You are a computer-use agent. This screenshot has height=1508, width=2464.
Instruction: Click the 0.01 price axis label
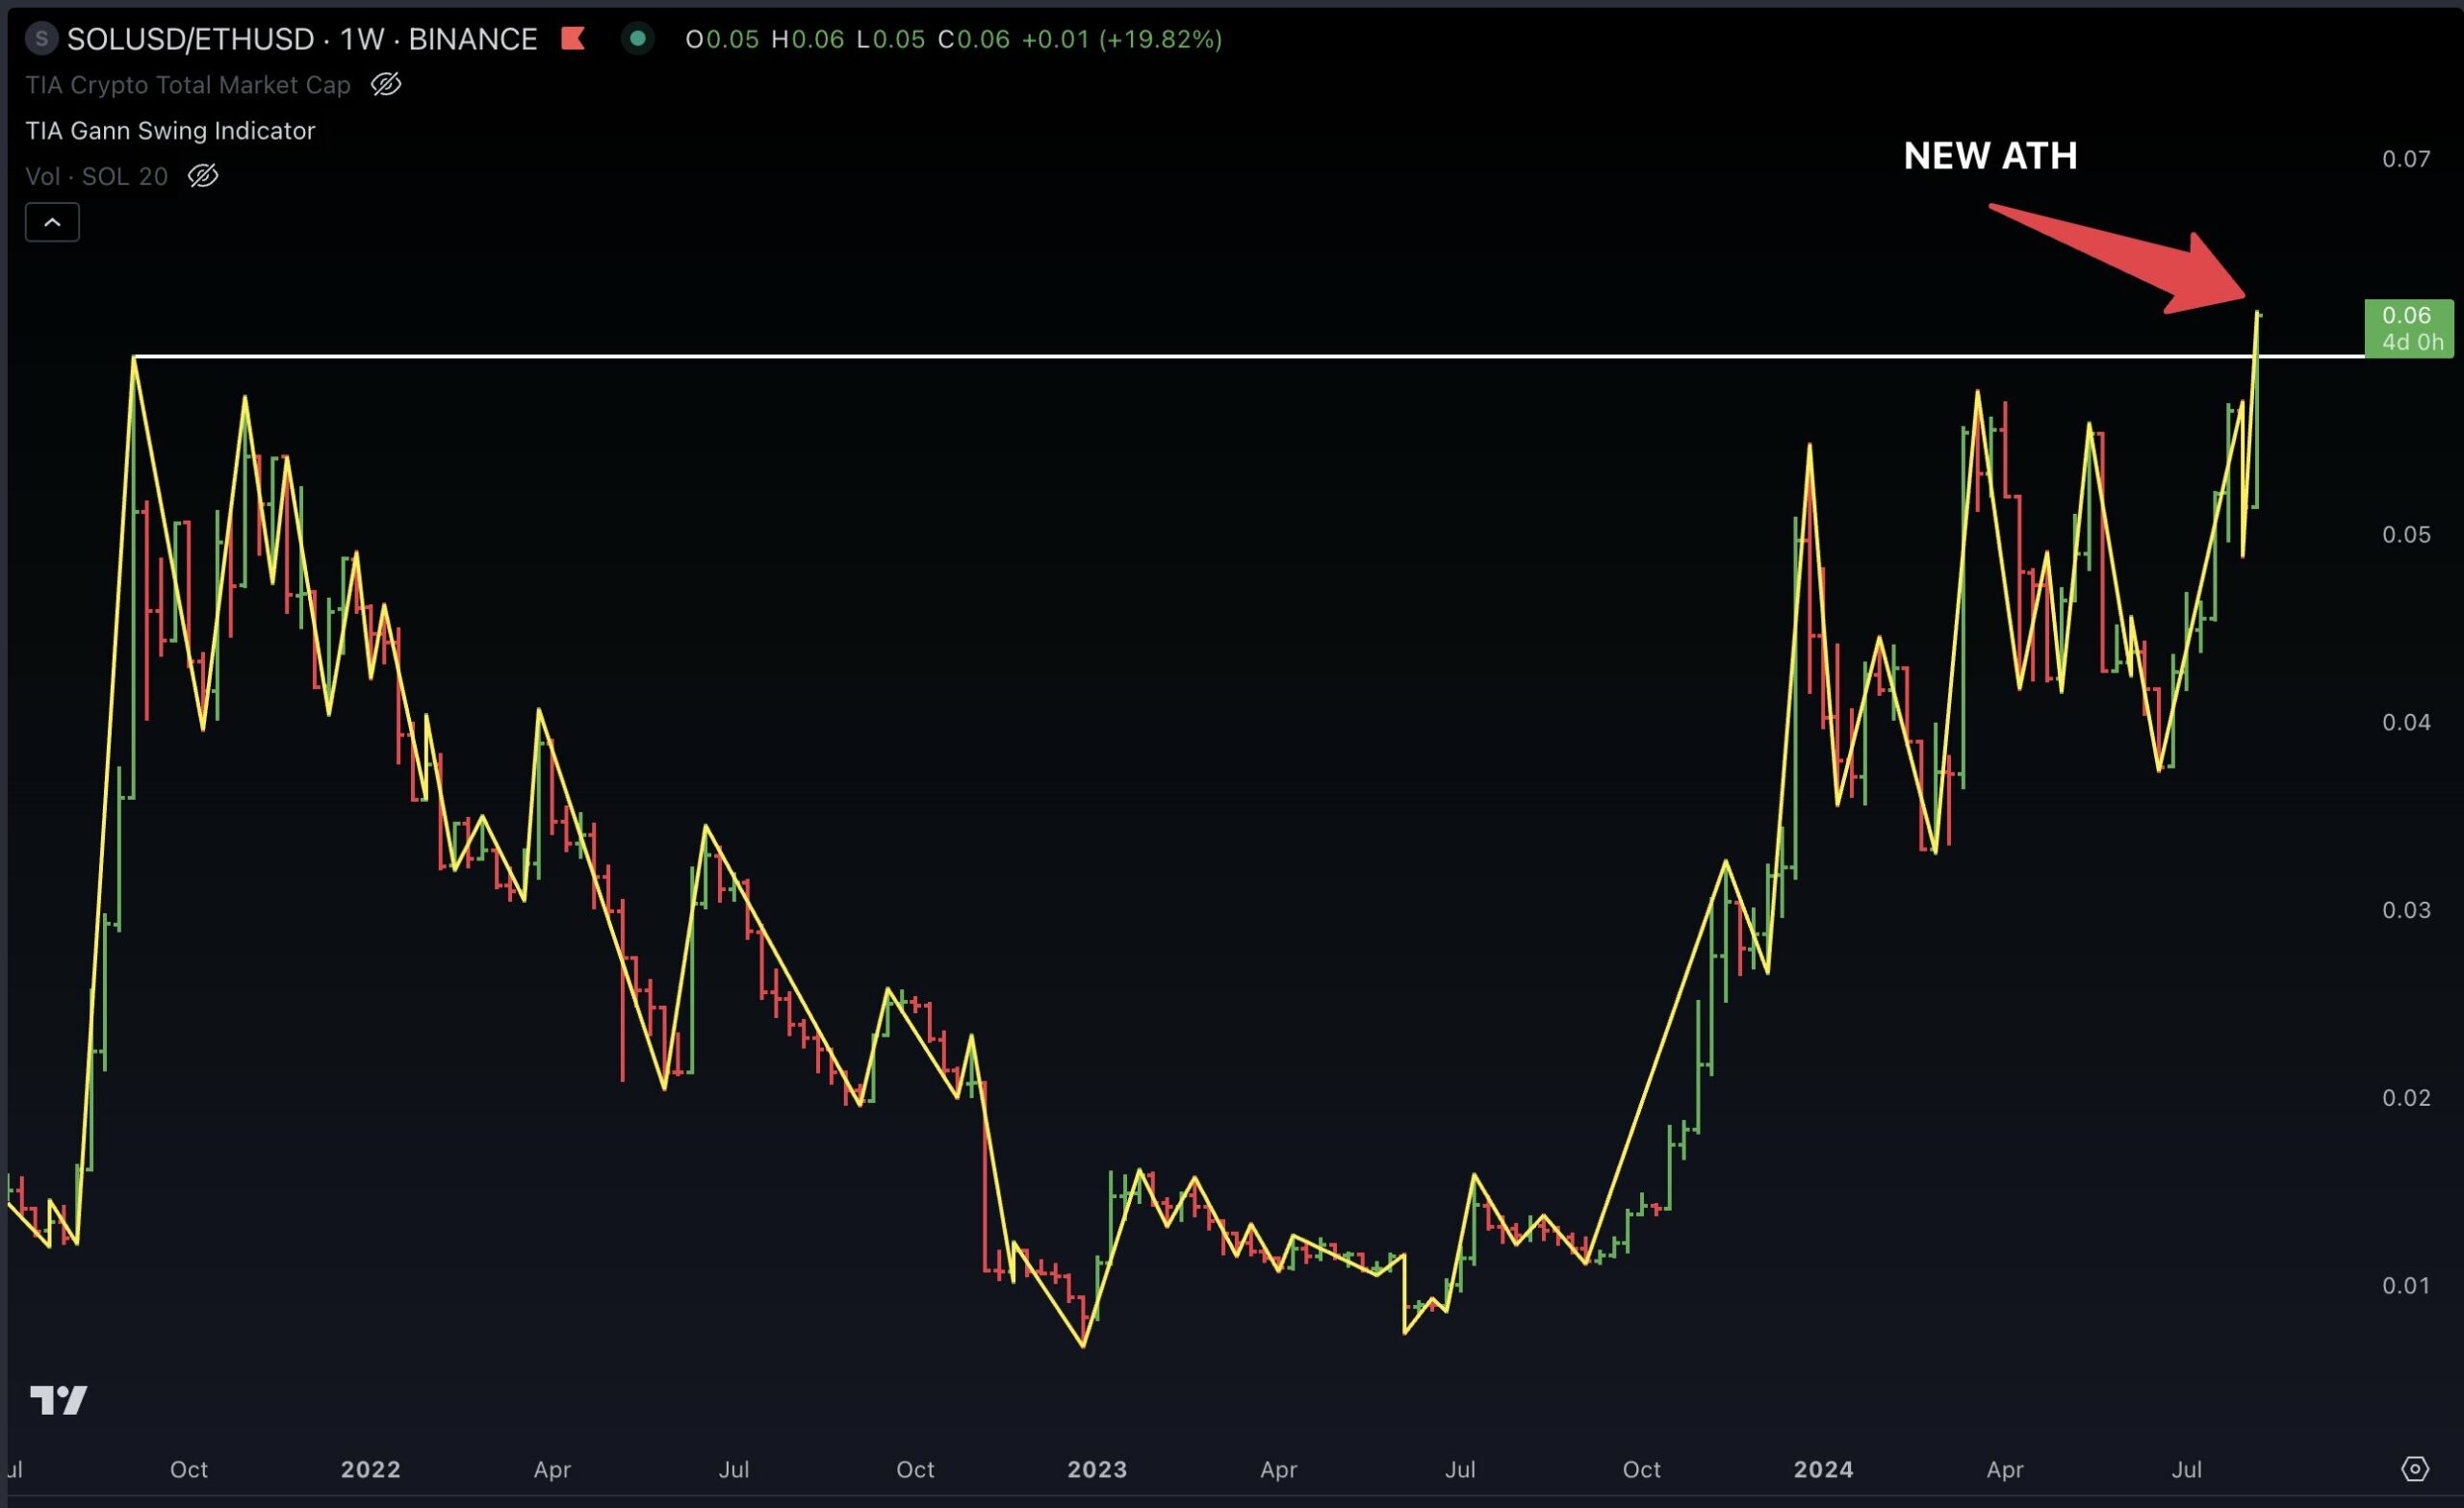point(2406,1285)
